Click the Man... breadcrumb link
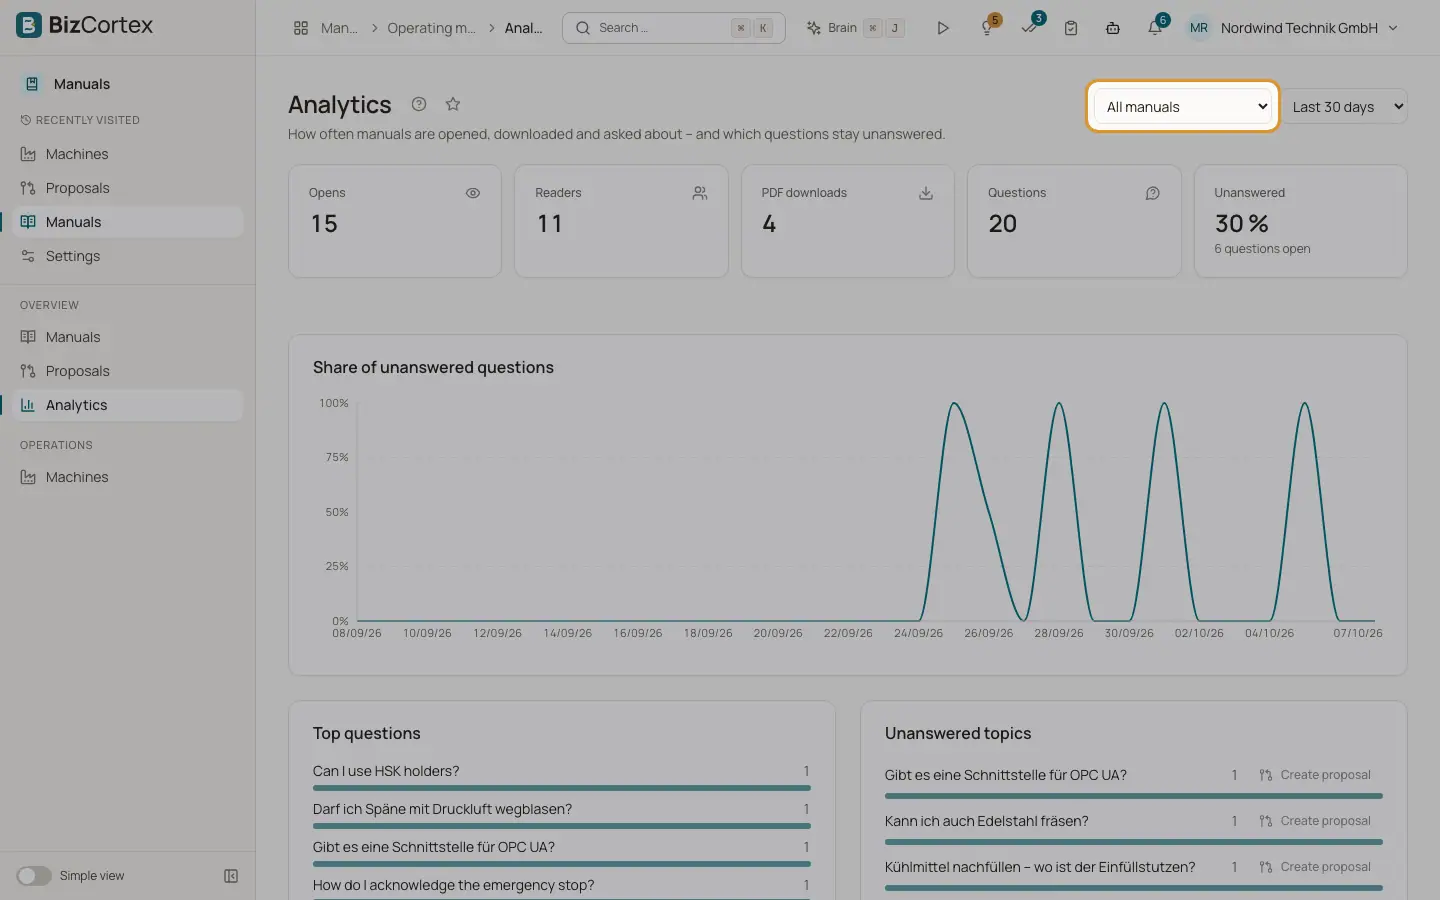 [339, 28]
